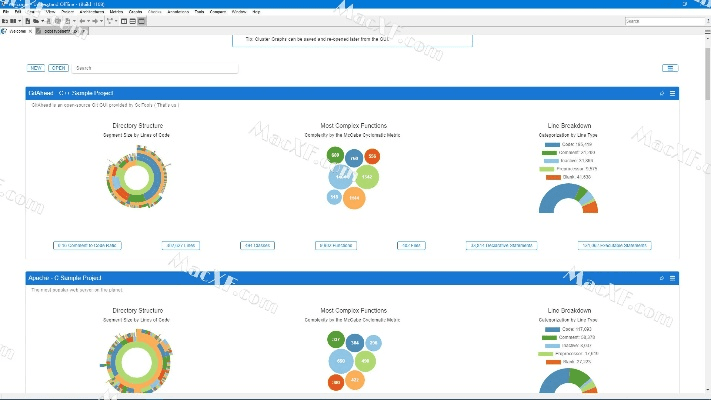711x400 pixels.
Task: Click the GitAhead panel search icon
Action: coord(662,93)
